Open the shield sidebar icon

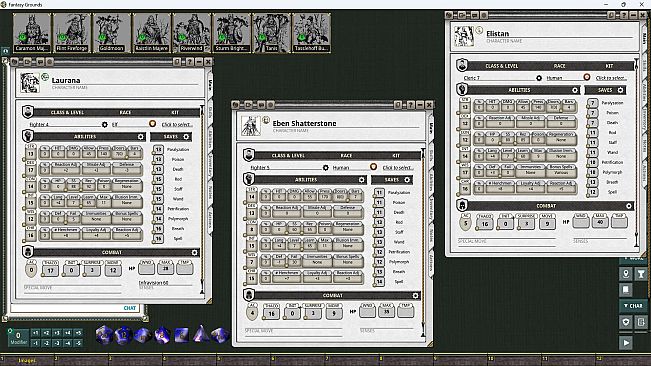[x=626, y=322]
